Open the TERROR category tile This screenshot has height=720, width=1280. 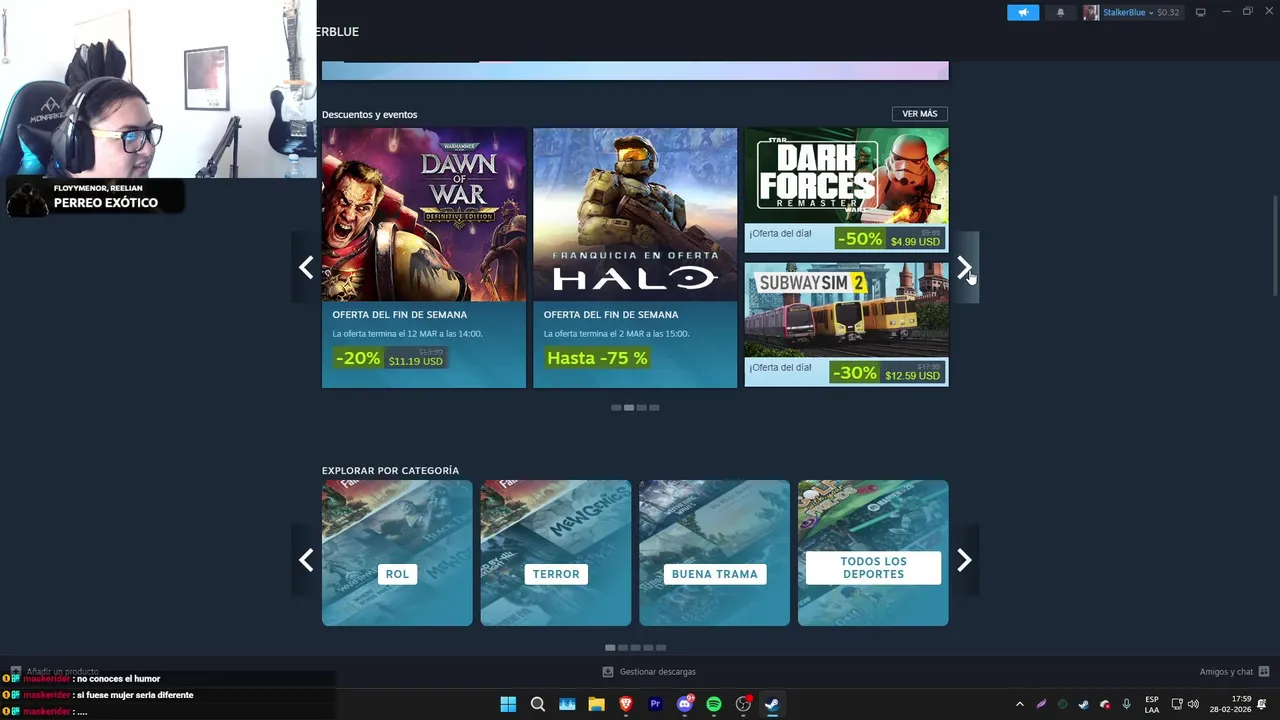pos(556,553)
